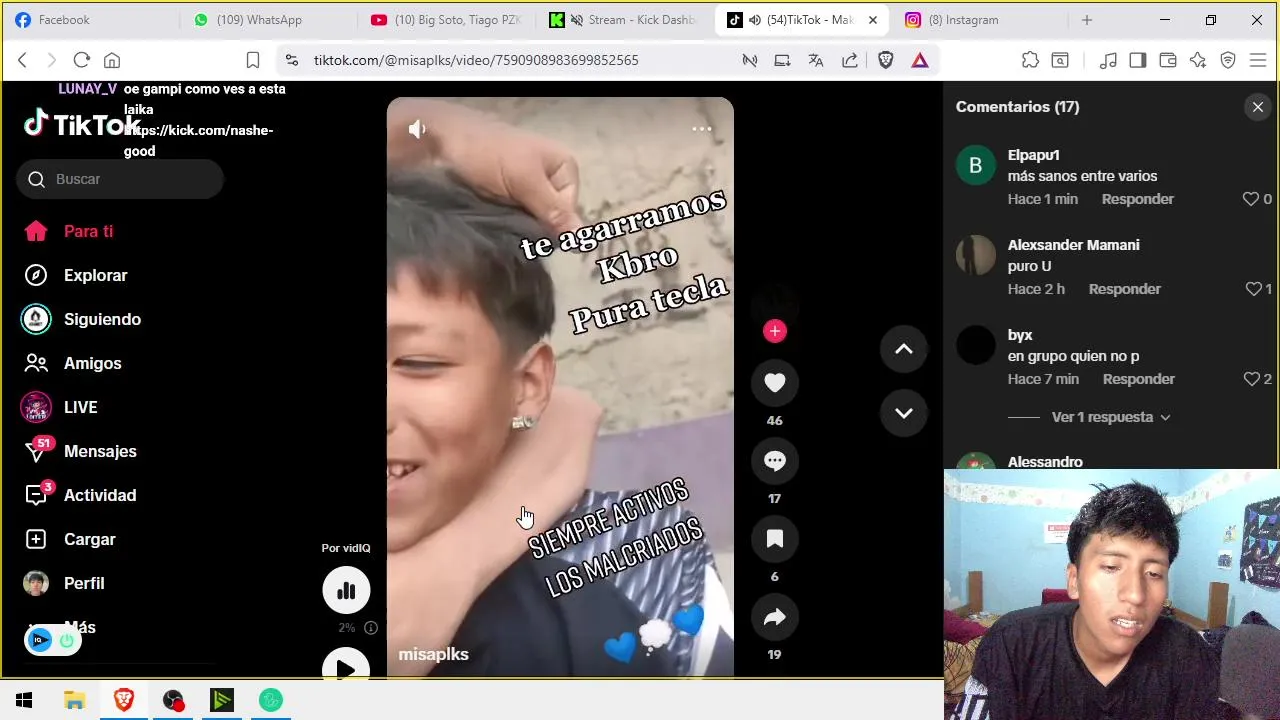
Task: Open Alexsander Mamani's profile avatar
Action: click(x=976, y=255)
